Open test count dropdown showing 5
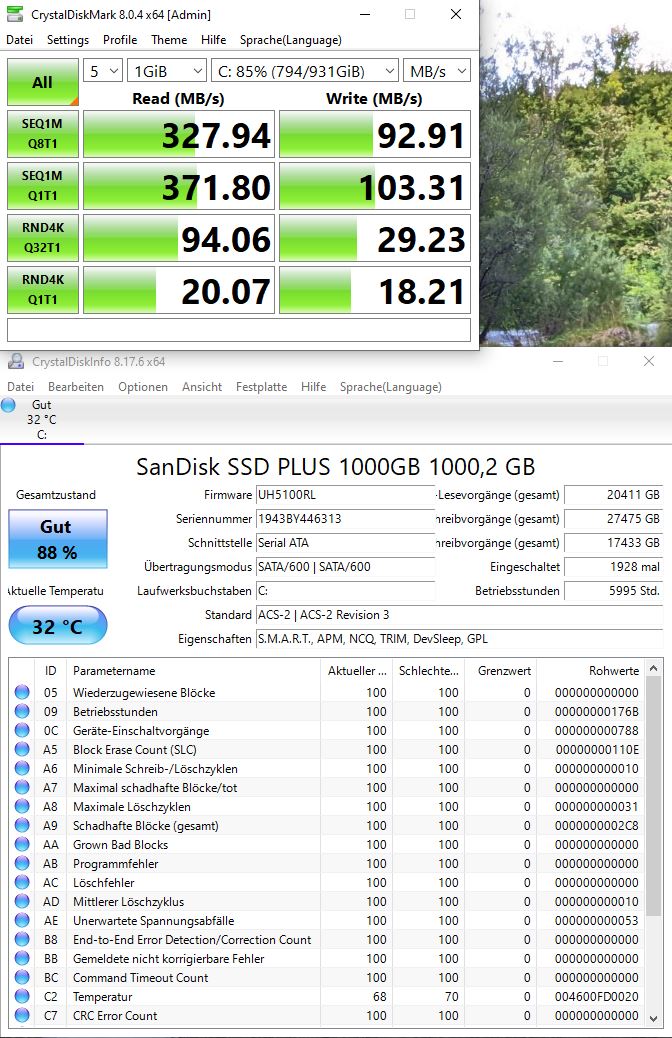672x1038 pixels. tap(103, 71)
